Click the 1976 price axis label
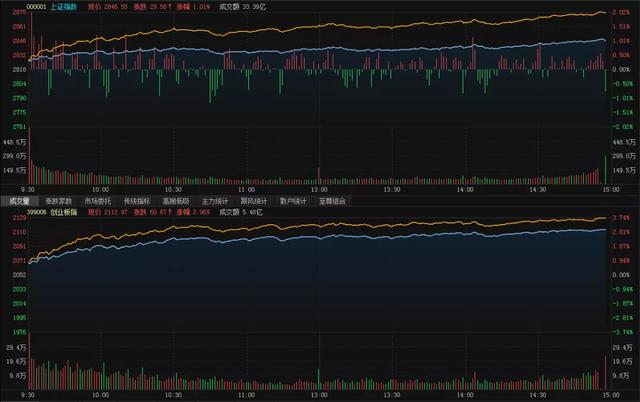 point(19,332)
